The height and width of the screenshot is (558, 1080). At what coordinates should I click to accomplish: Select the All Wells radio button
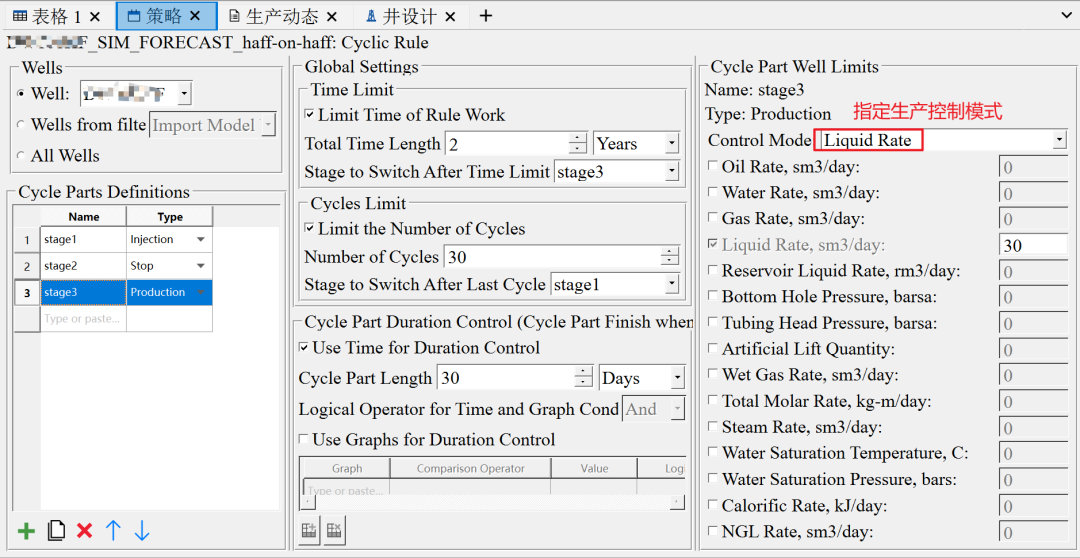point(22,156)
